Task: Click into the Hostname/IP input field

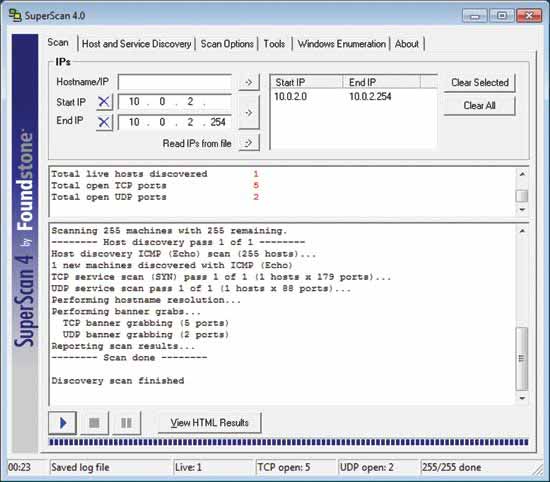Action: coord(175,82)
